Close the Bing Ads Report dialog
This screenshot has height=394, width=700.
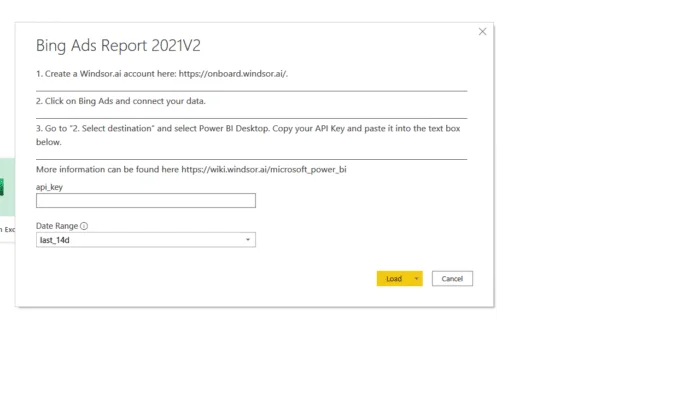pos(483,32)
